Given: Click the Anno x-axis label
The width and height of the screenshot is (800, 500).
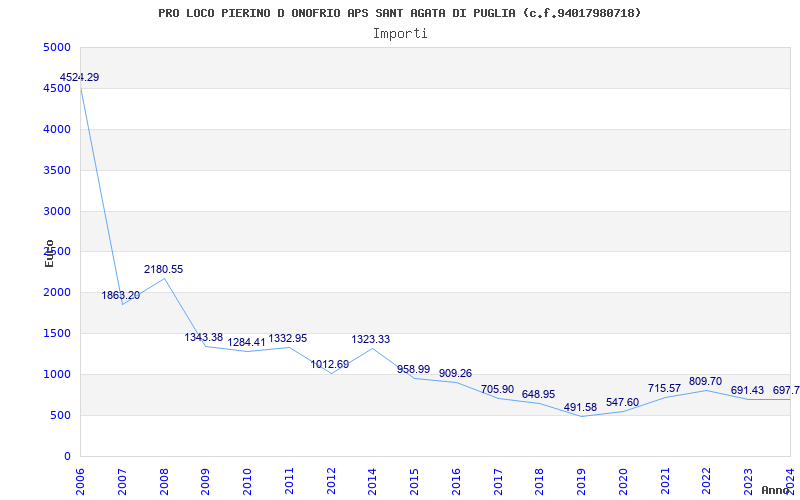Looking at the screenshot, I should (x=776, y=490).
